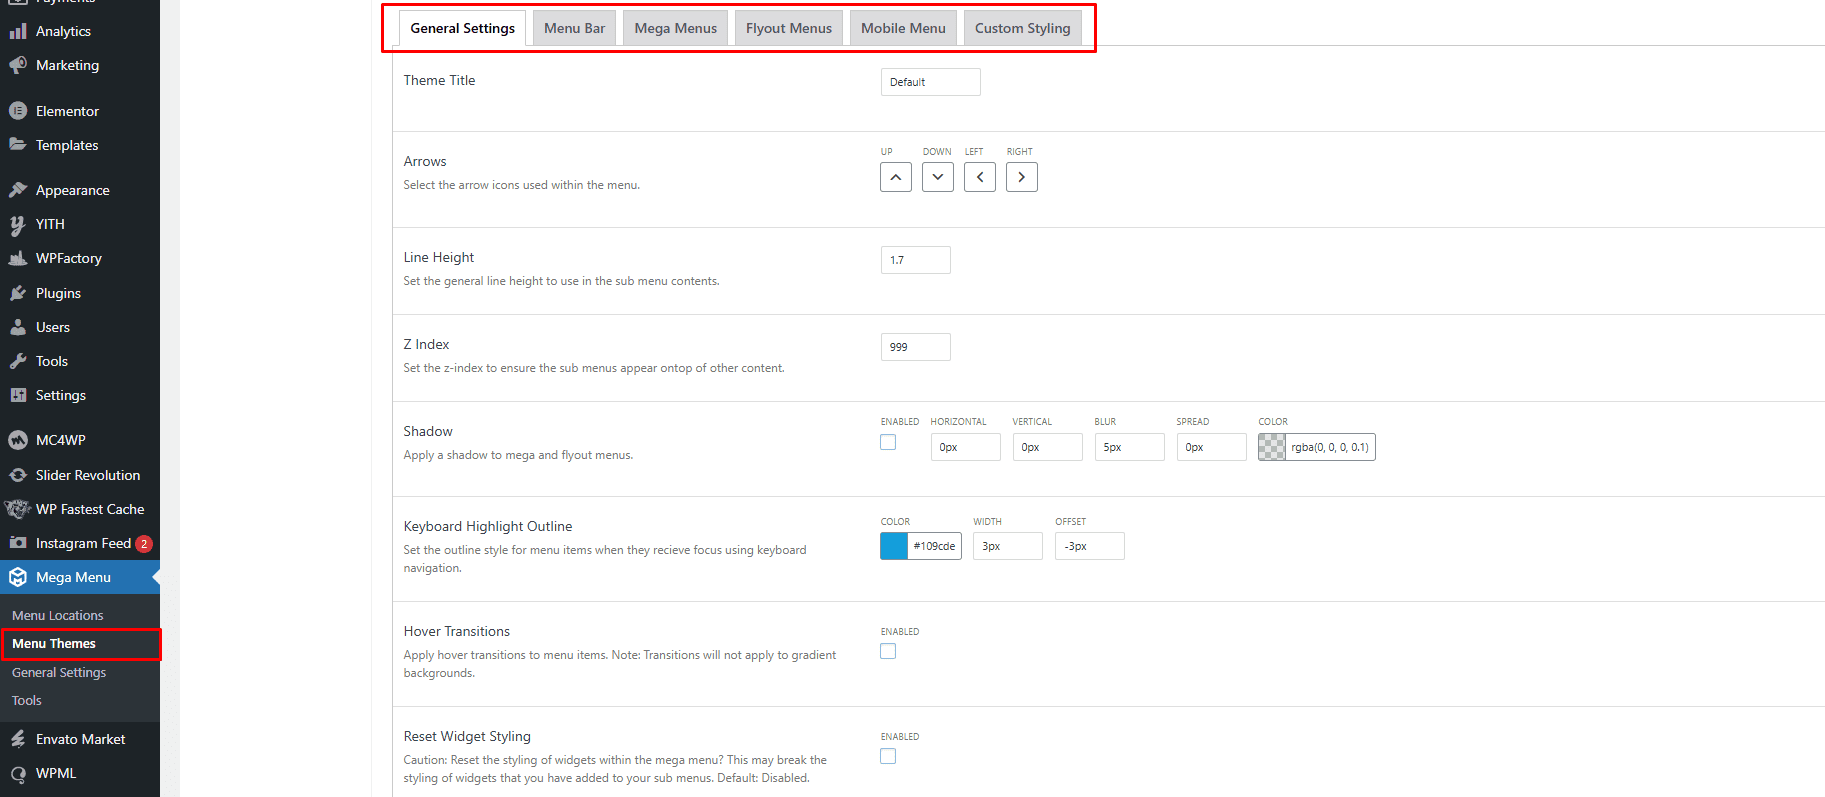This screenshot has height=797, width=1825.
Task: Click the WP Fastest Cache cheetah icon
Action: point(18,509)
